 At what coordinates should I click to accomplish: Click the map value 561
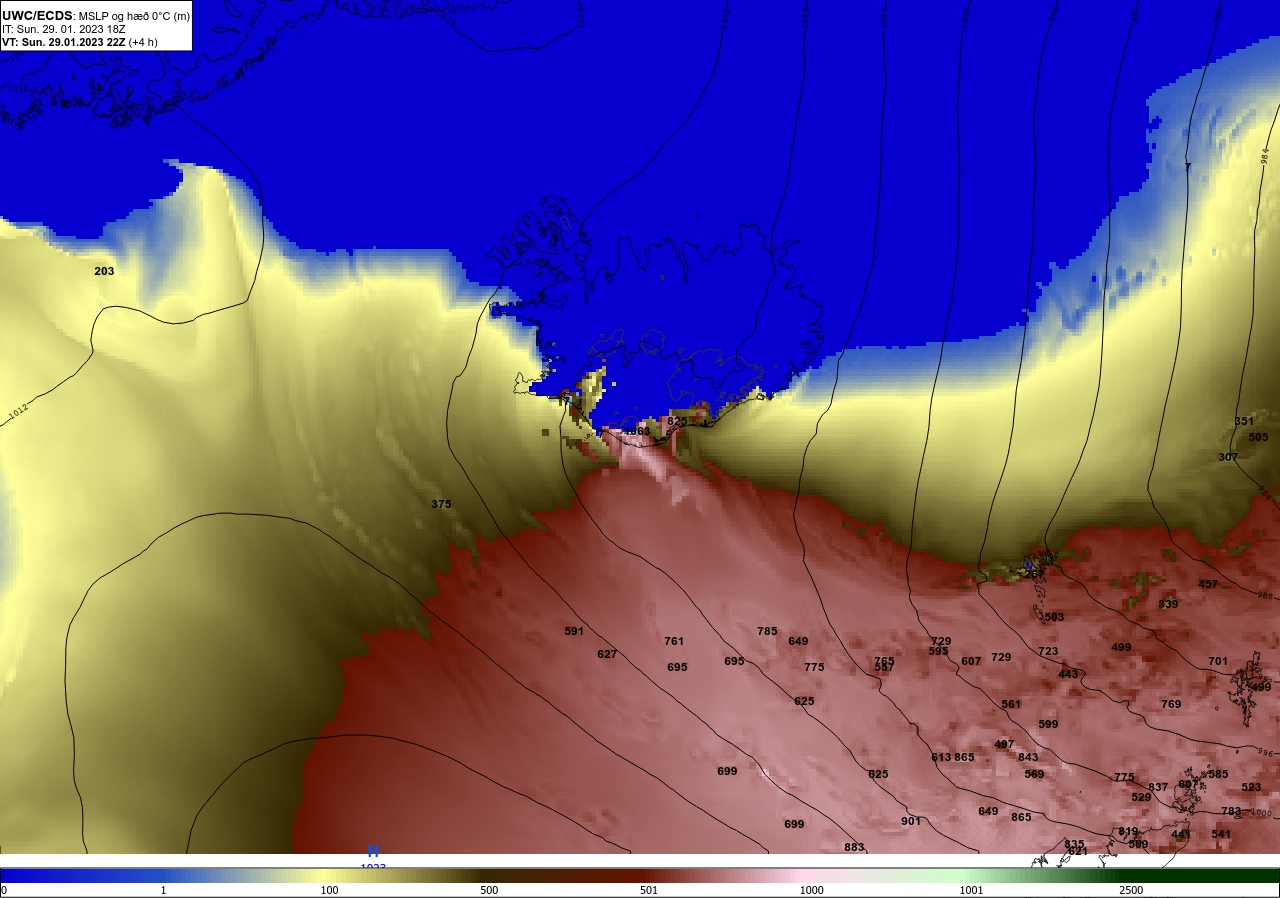tap(1011, 704)
